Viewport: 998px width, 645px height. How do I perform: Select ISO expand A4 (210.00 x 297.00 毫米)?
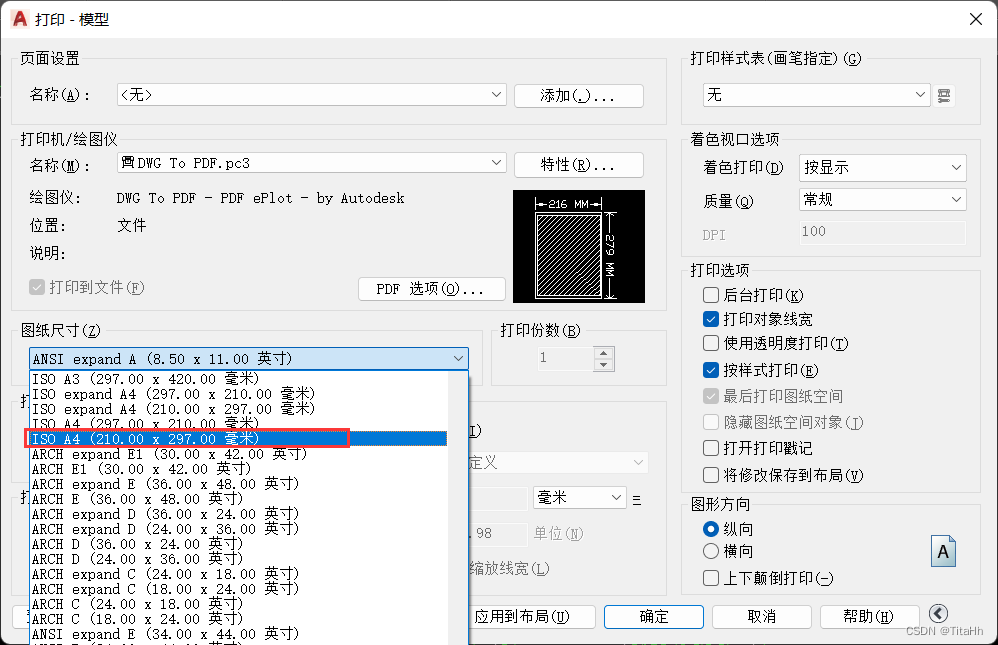pos(239,409)
